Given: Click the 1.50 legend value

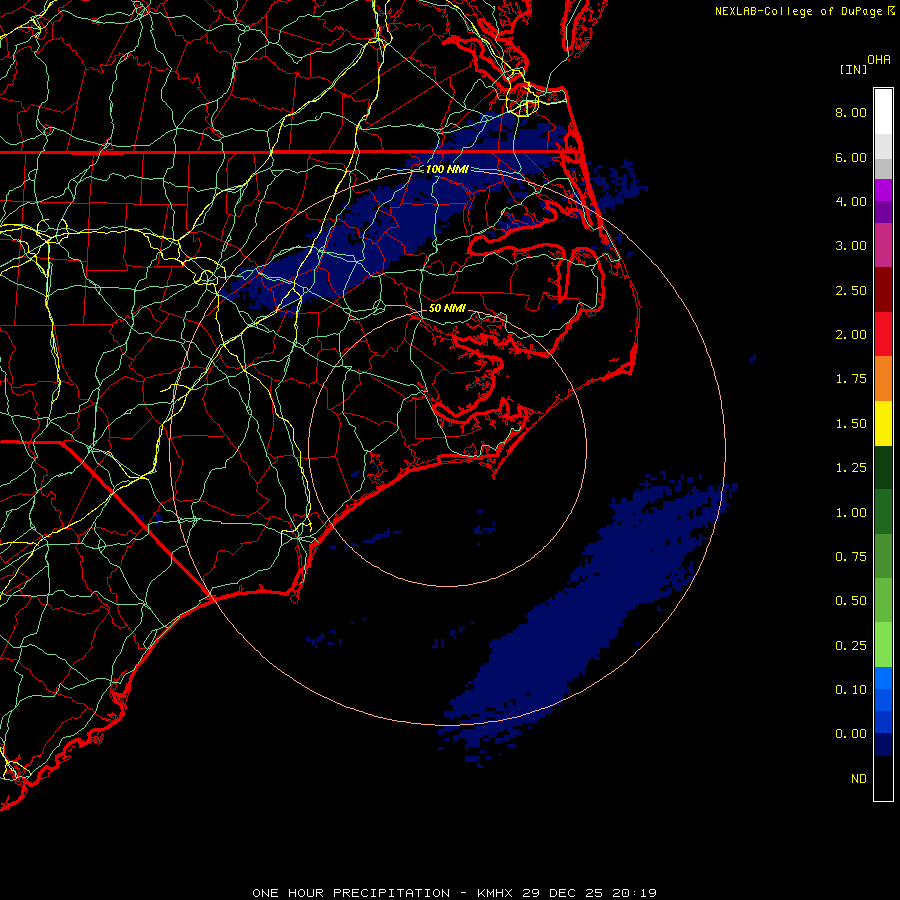Looking at the screenshot, I should pos(851,424).
